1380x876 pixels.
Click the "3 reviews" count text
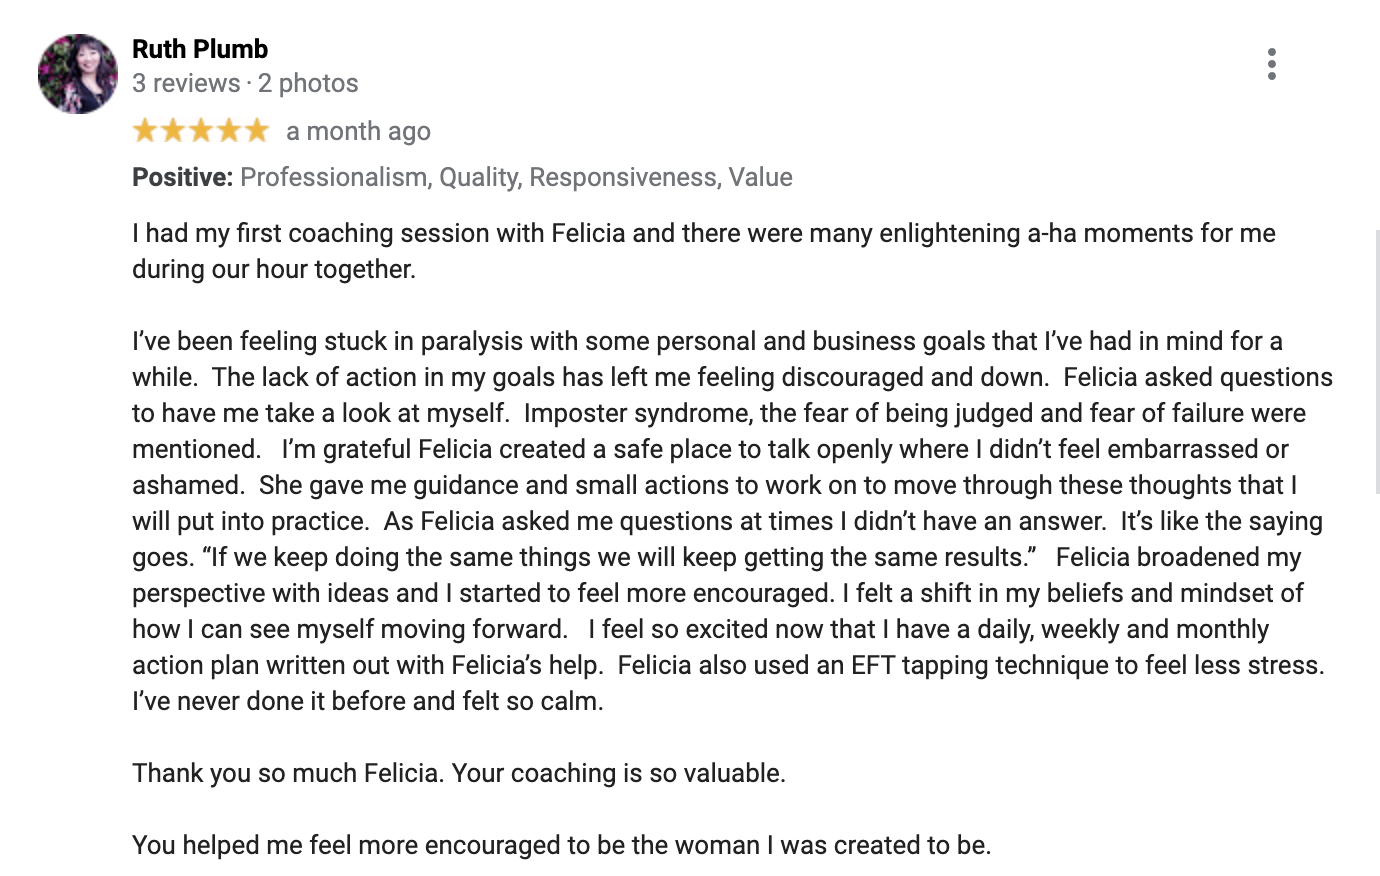click(186, 83)
